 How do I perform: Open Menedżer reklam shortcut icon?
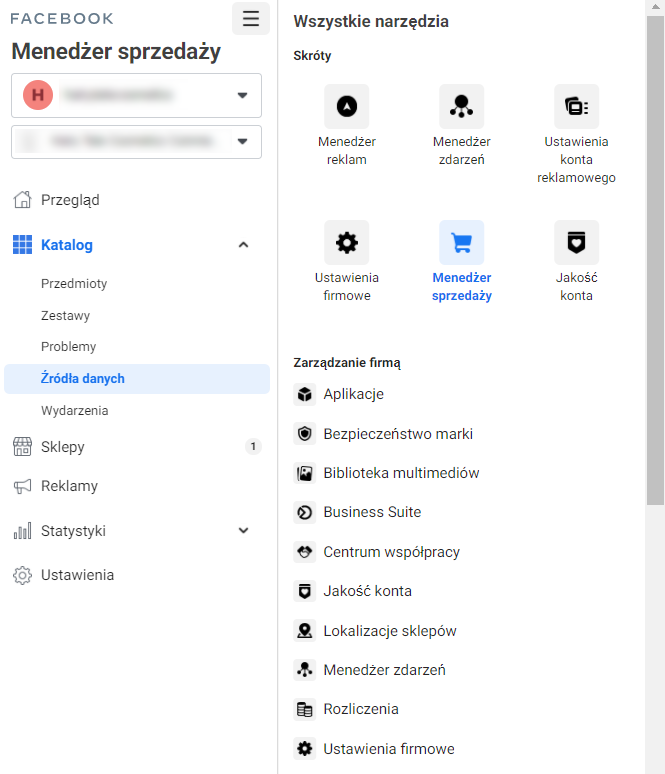(347, 107)
